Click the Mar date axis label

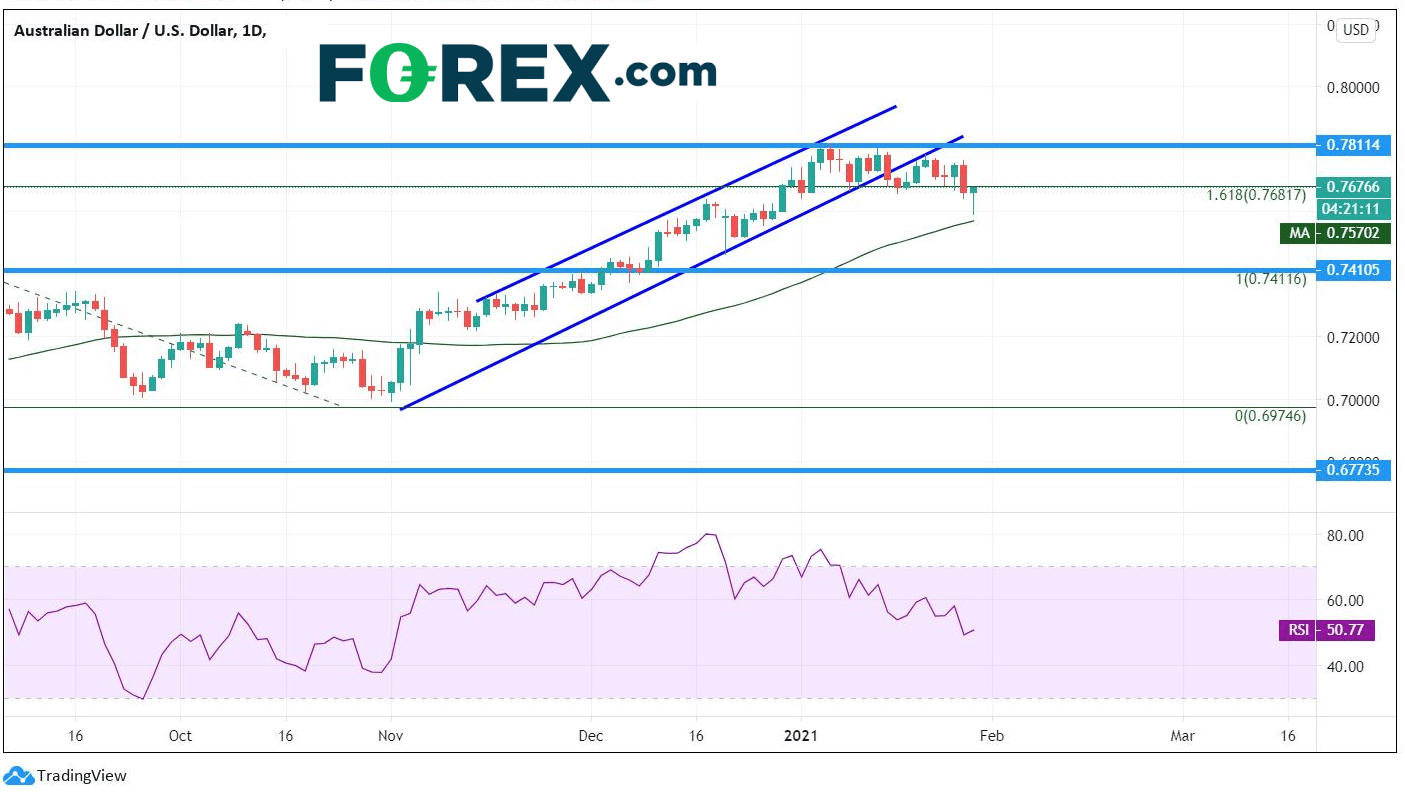1183,736
